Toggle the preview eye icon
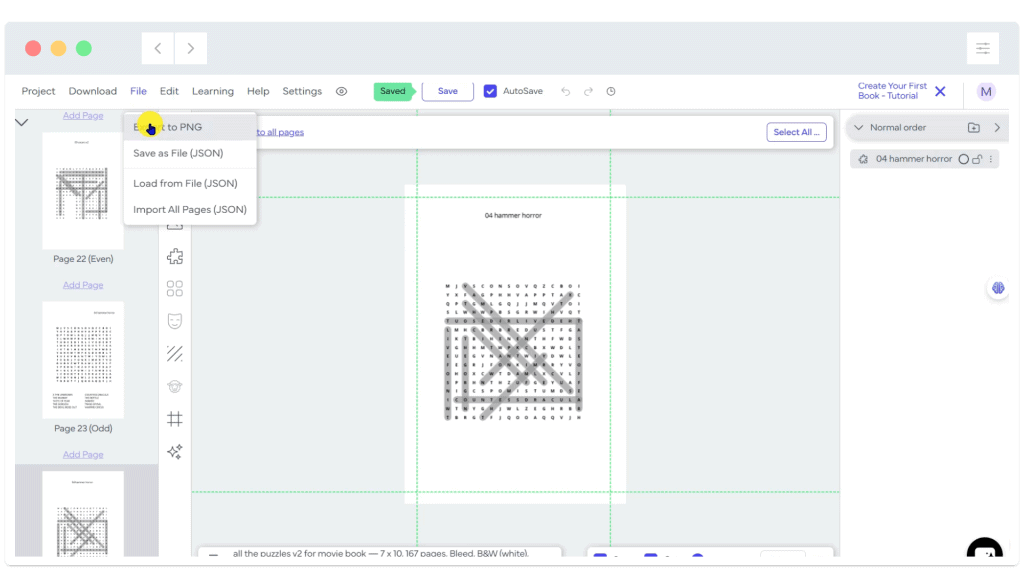The height and width of the screenshot is (587, 1024). [x=341, y=91]
